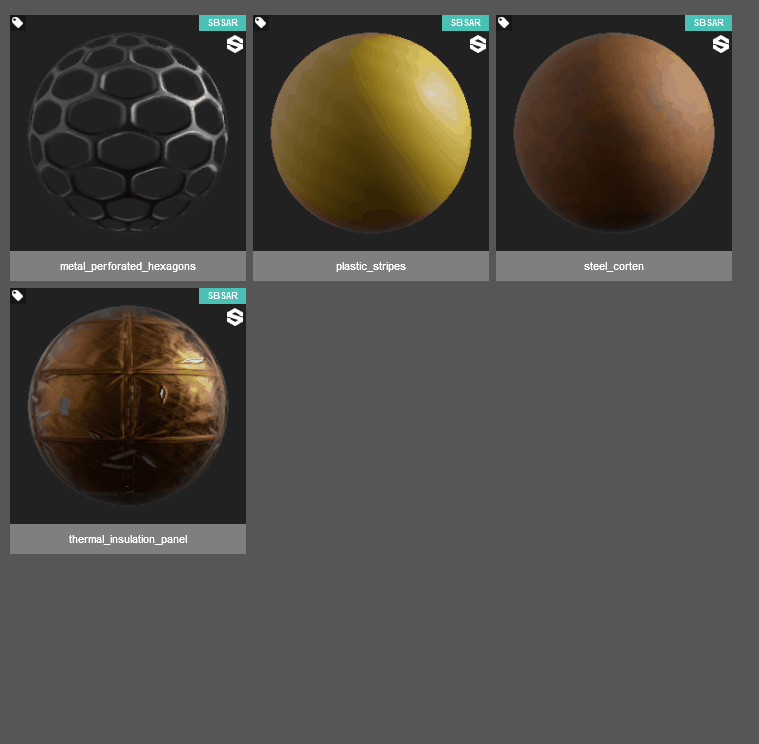
Task: Click the metal_perforated_hexagons name label
Action: pos(128,266)
